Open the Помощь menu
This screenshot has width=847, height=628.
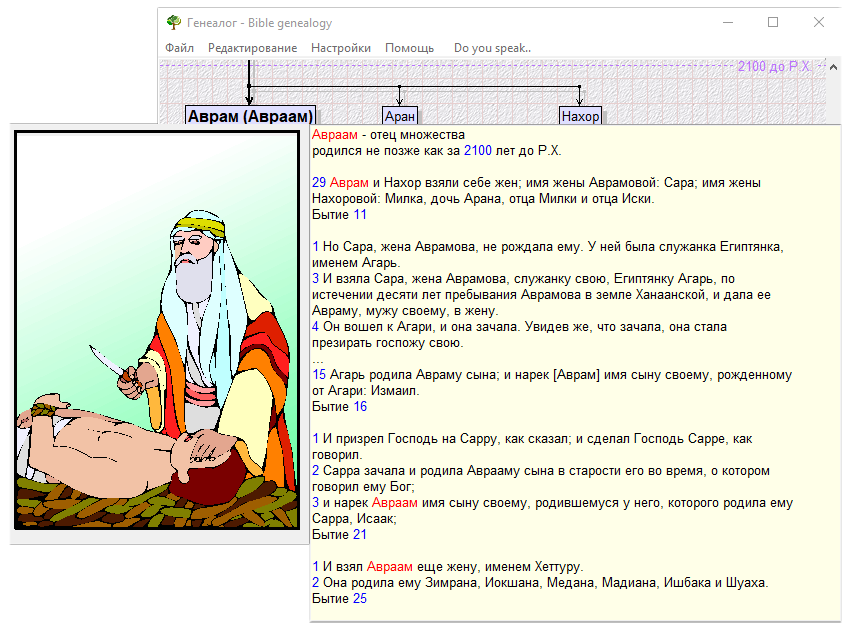click(x=409, y=48)
